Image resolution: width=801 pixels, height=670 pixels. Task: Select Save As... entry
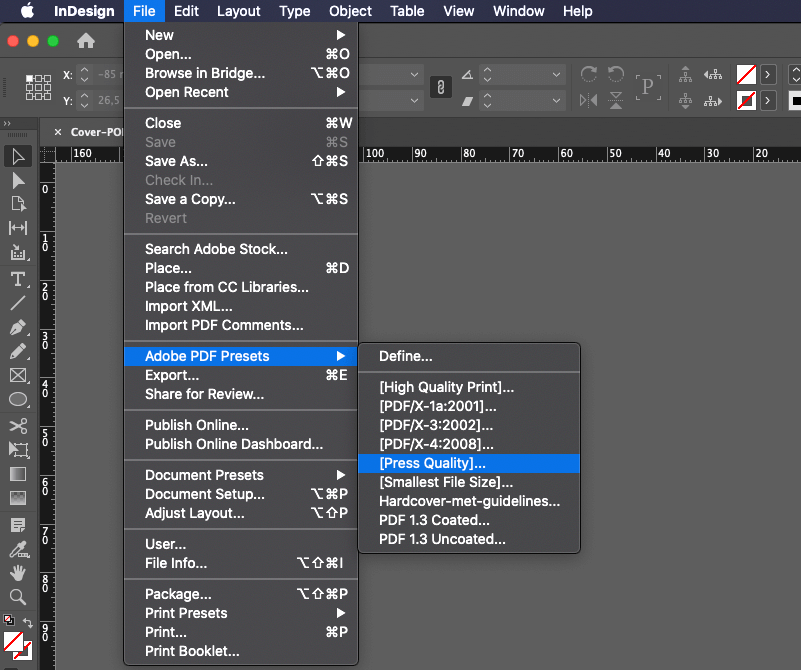(x=241, y=161)
